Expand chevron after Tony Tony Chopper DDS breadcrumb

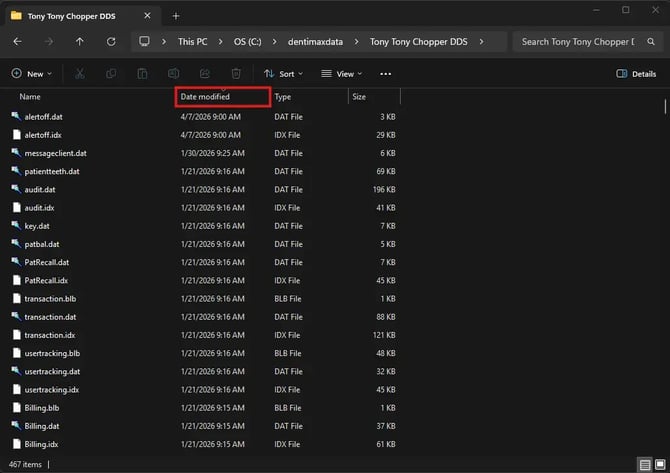click(x=479, y=42)
